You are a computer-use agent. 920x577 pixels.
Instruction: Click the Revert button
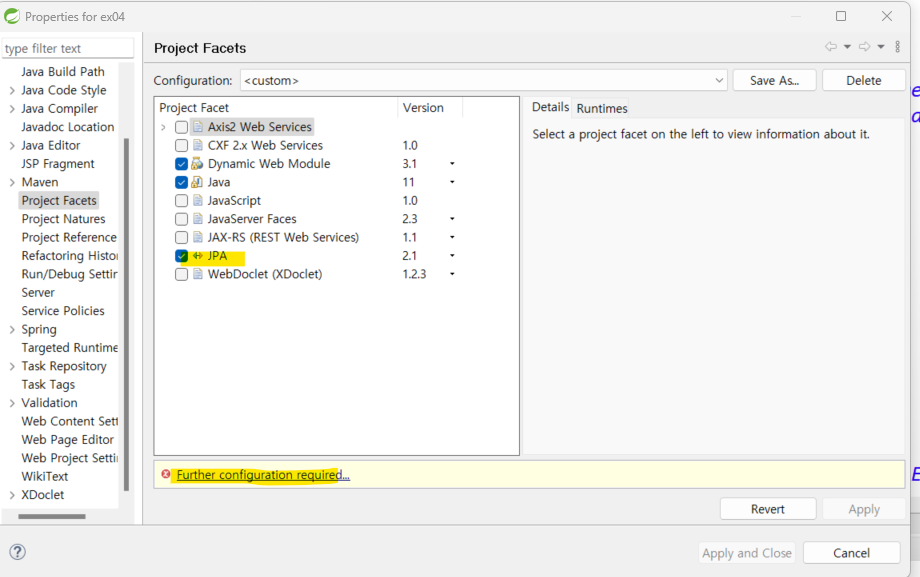[767, 509]
